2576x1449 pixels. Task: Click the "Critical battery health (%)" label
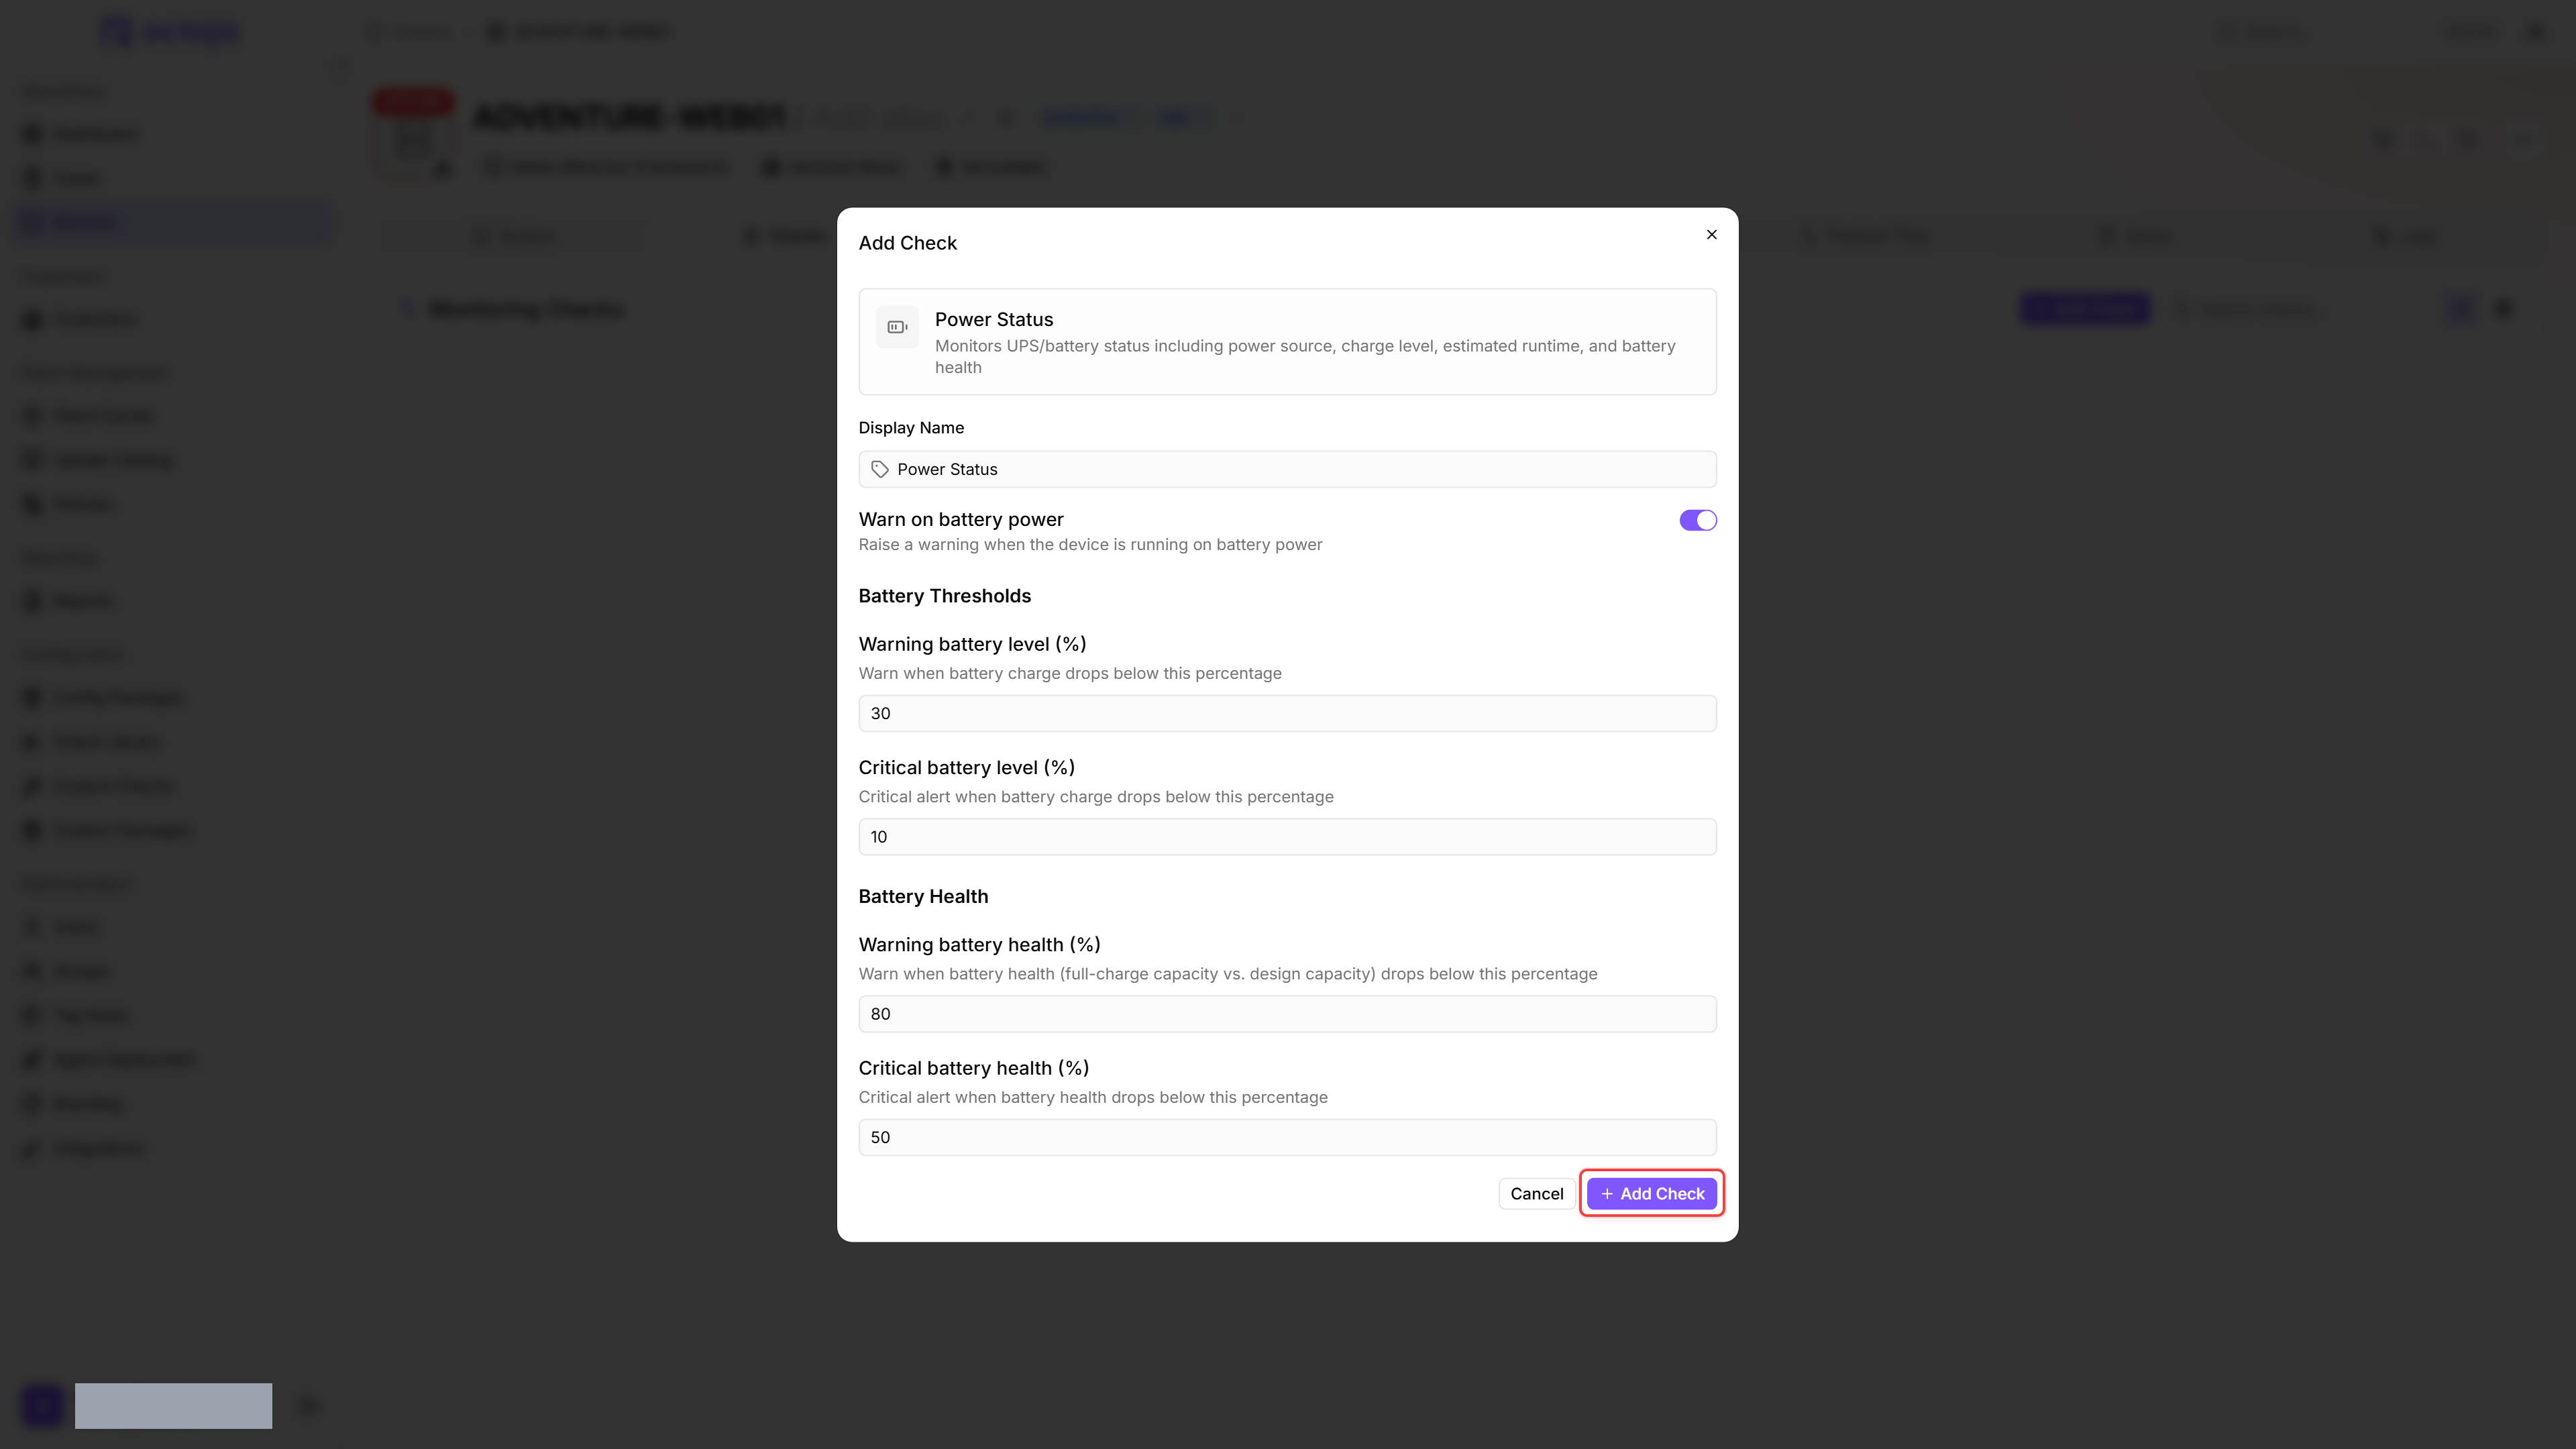coord(973,1068)
